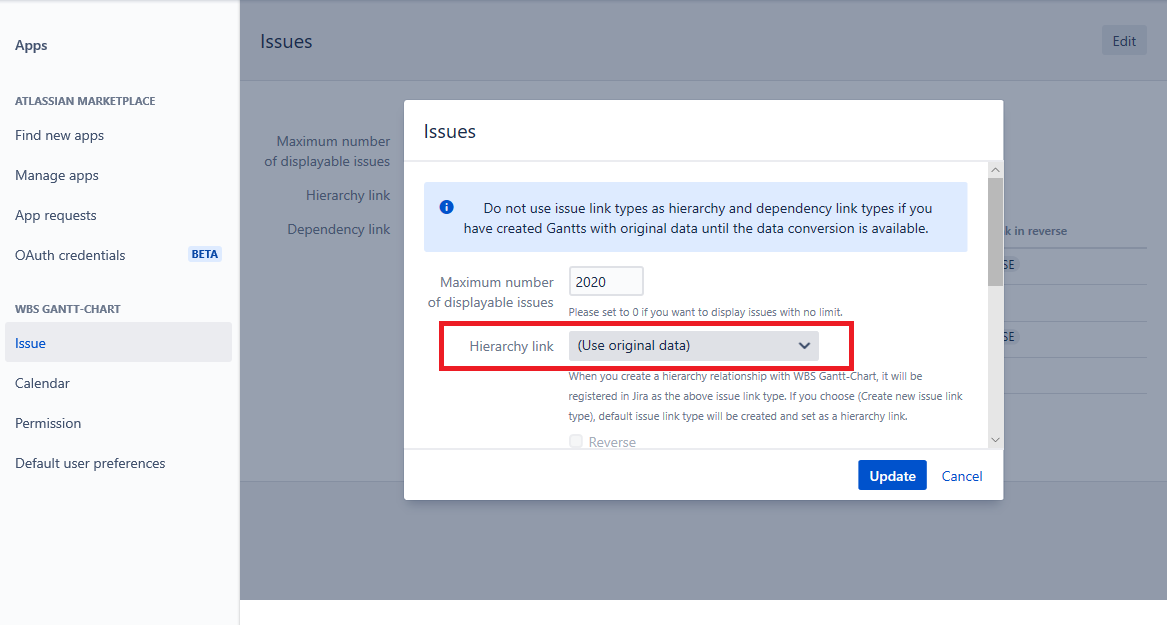Select the Issue item under WBS Gantt-Chart

pos(31,343)
